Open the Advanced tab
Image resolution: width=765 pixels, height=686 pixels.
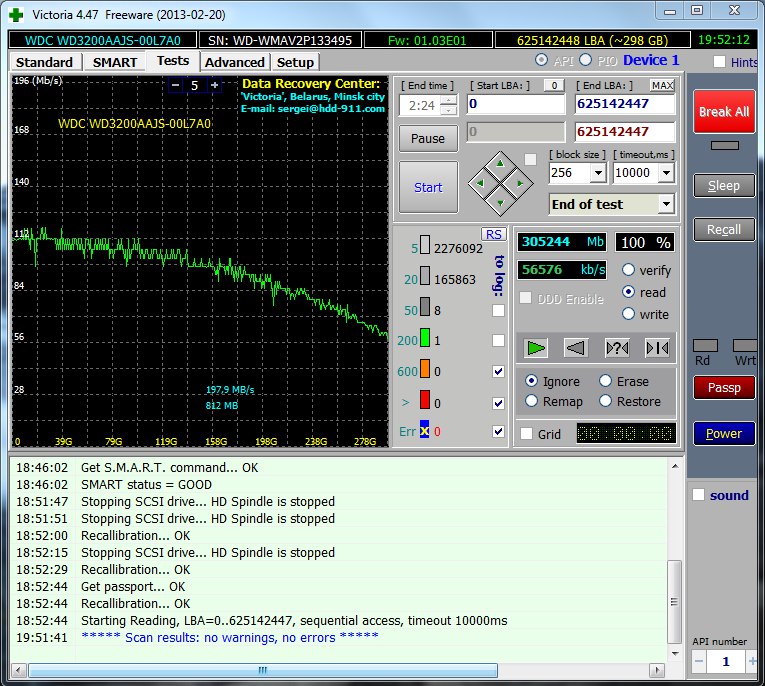tap(235, 62)
